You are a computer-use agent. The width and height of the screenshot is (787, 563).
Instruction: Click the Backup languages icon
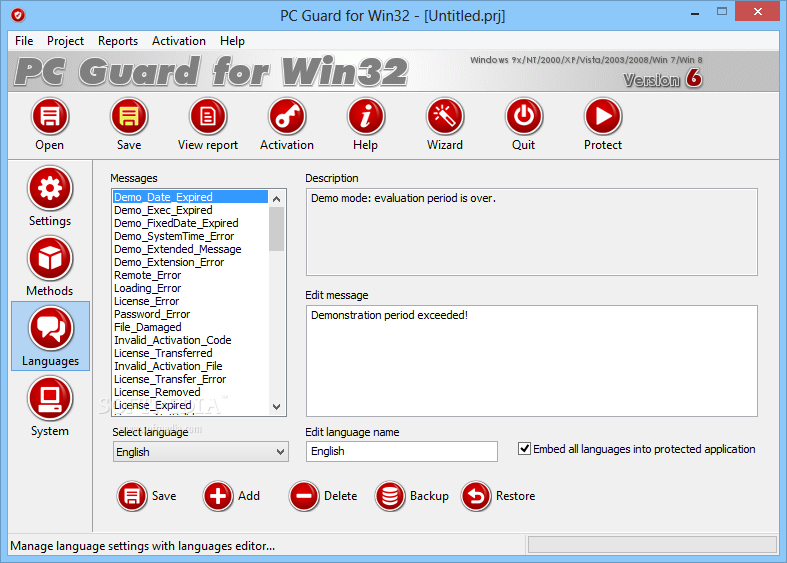point(390,496)
